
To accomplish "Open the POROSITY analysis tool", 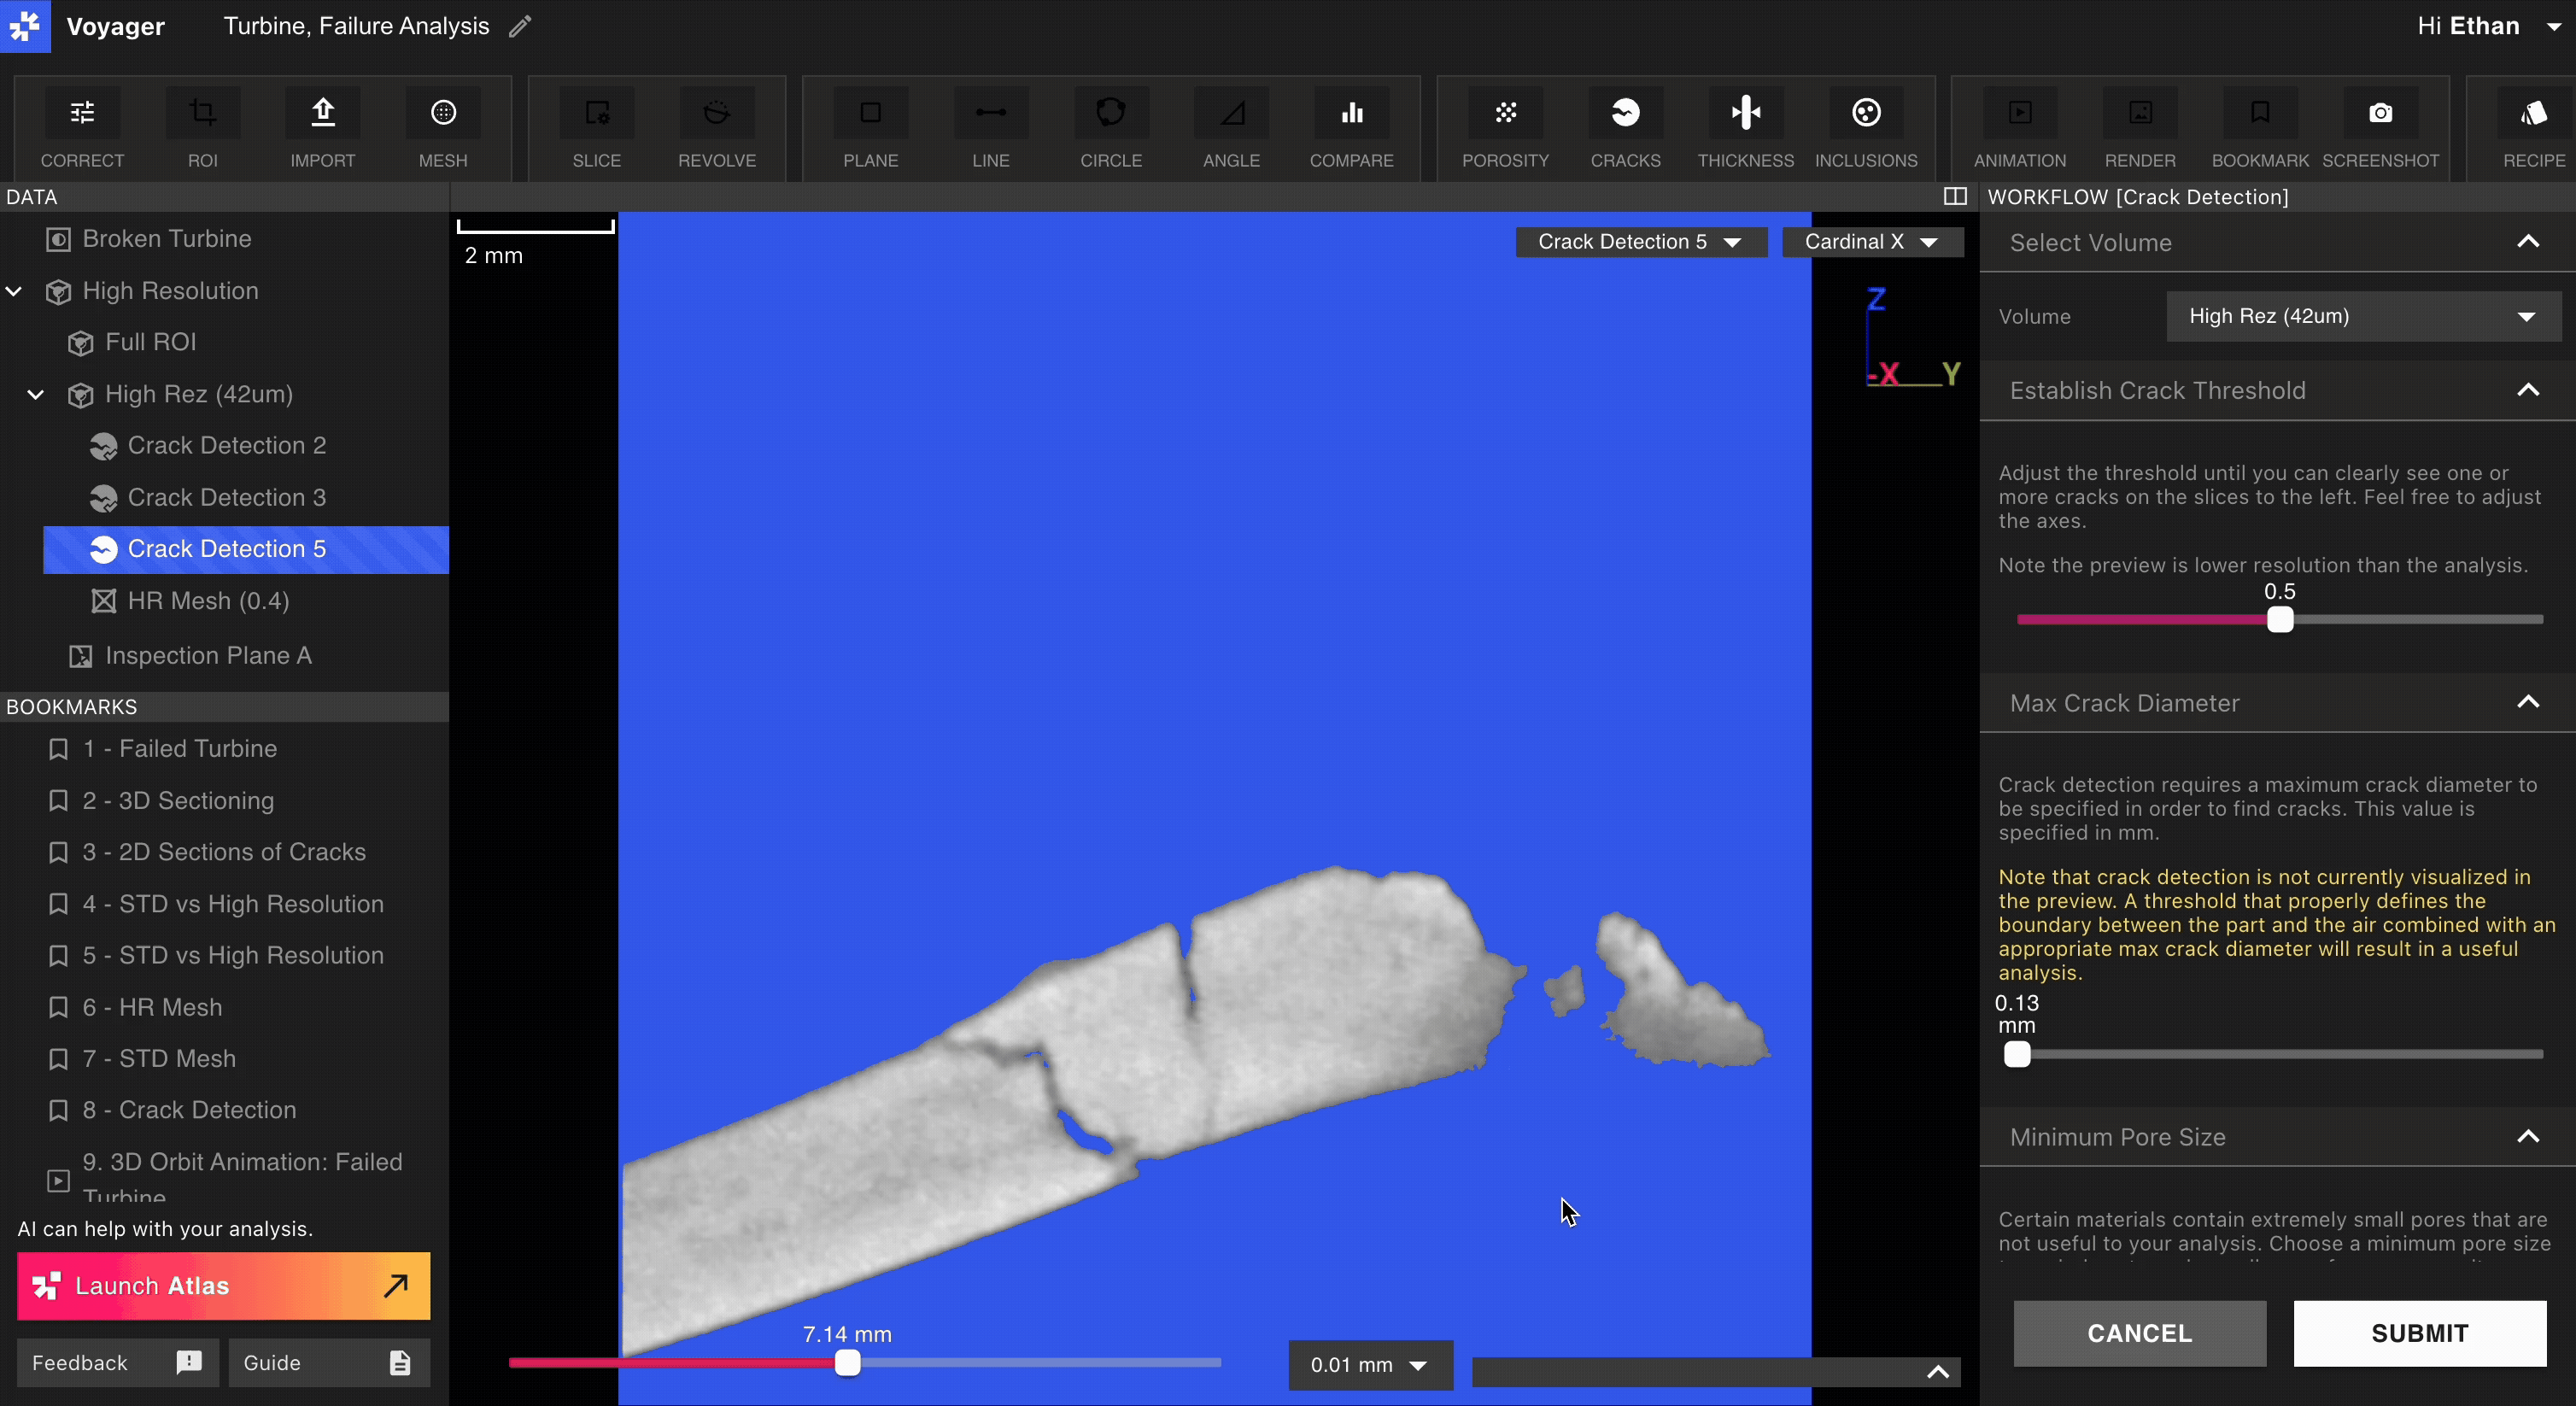I will [1505, 128].
